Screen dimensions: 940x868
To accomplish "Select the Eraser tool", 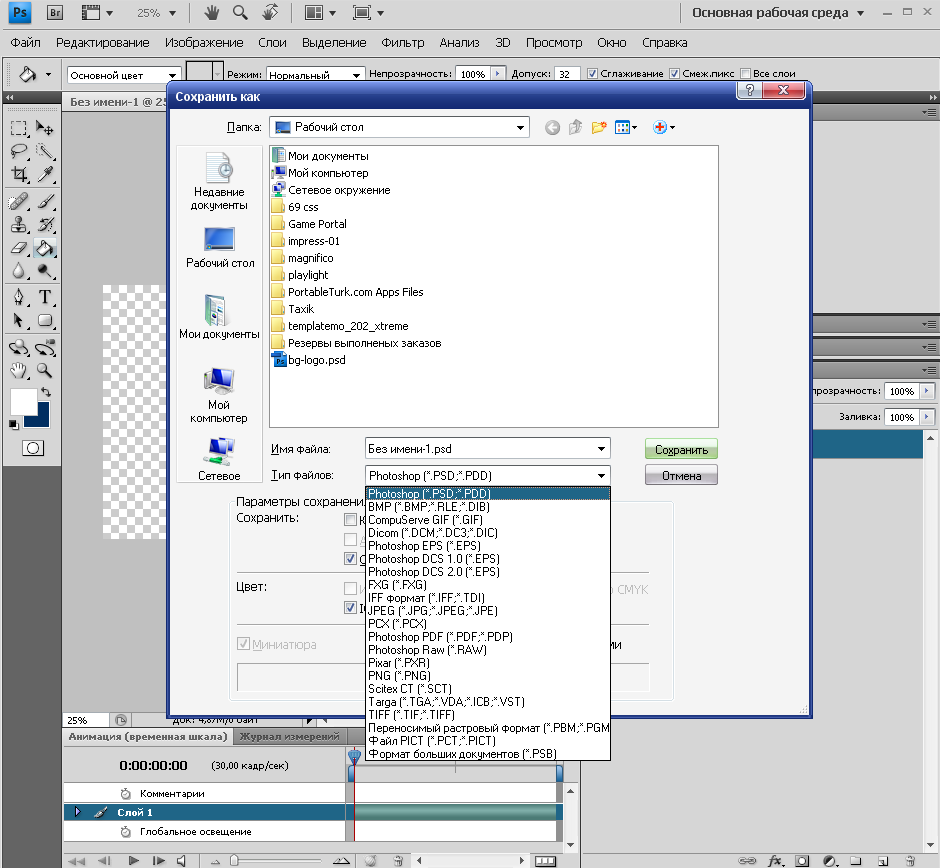I will point(19,248).
